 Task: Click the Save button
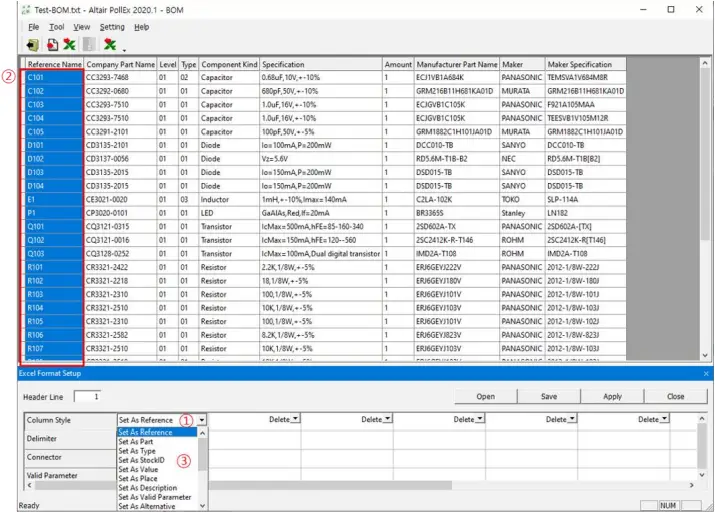pos(549,396)
